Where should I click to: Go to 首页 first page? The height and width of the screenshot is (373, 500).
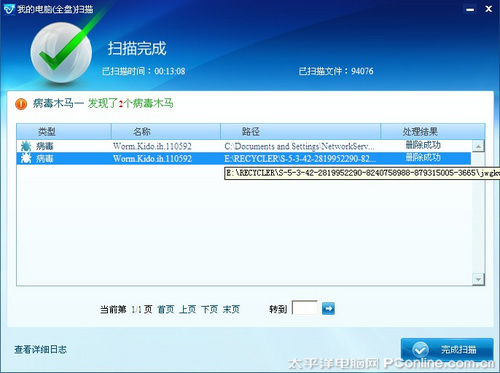pos(166,309)
